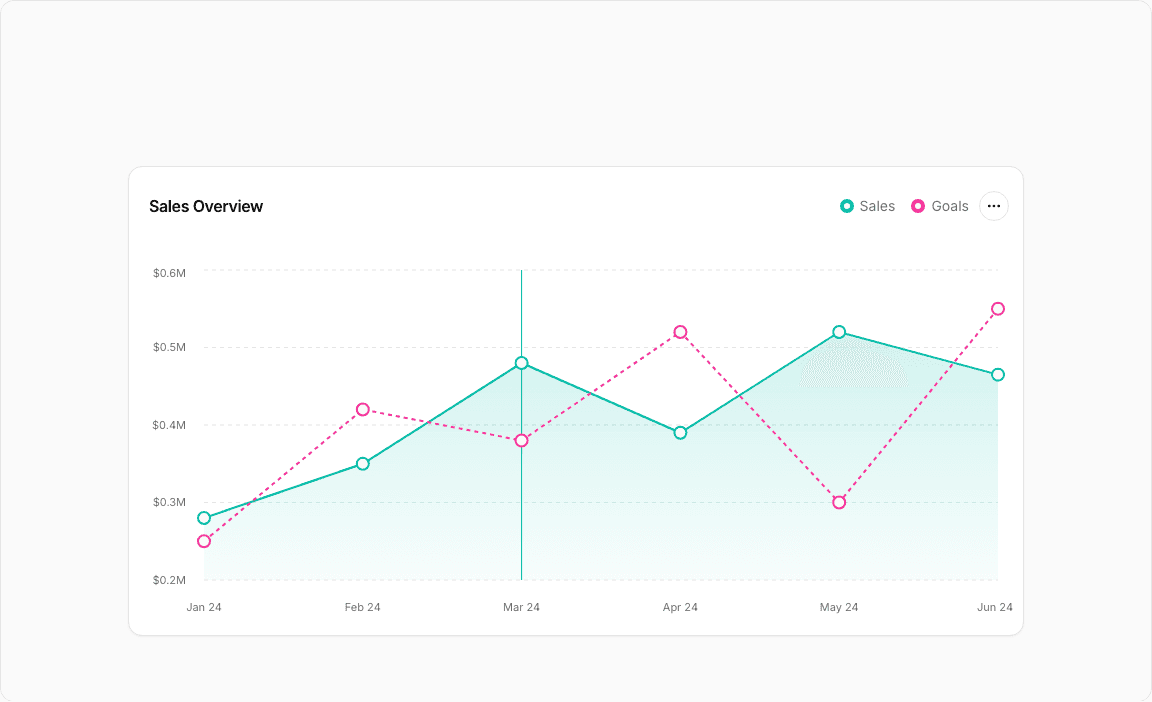Select the Sales data point for Mar 24

[521, 363]
